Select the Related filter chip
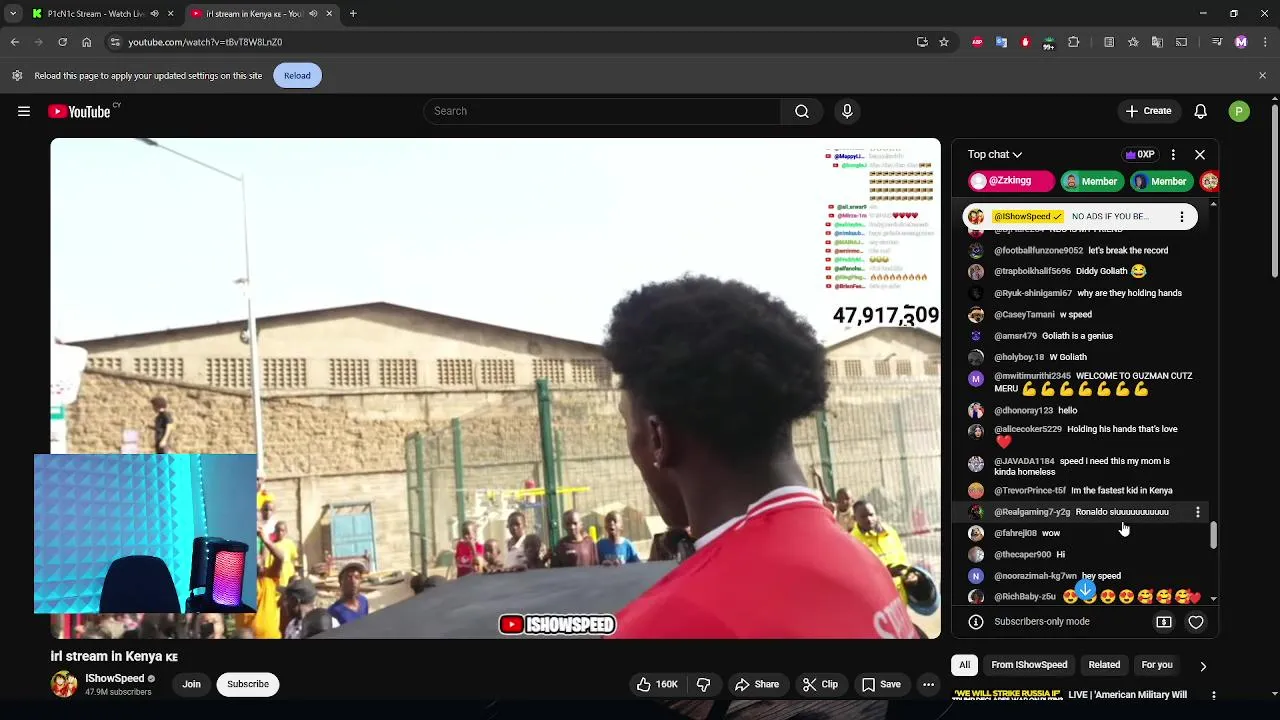 coord(1104,665)
